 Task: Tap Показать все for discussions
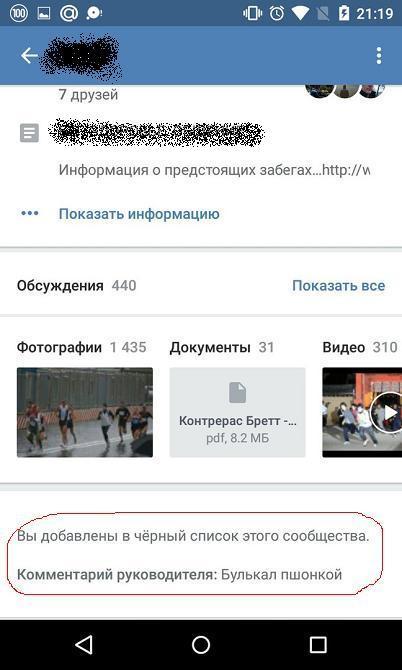(x=338, y=285)
